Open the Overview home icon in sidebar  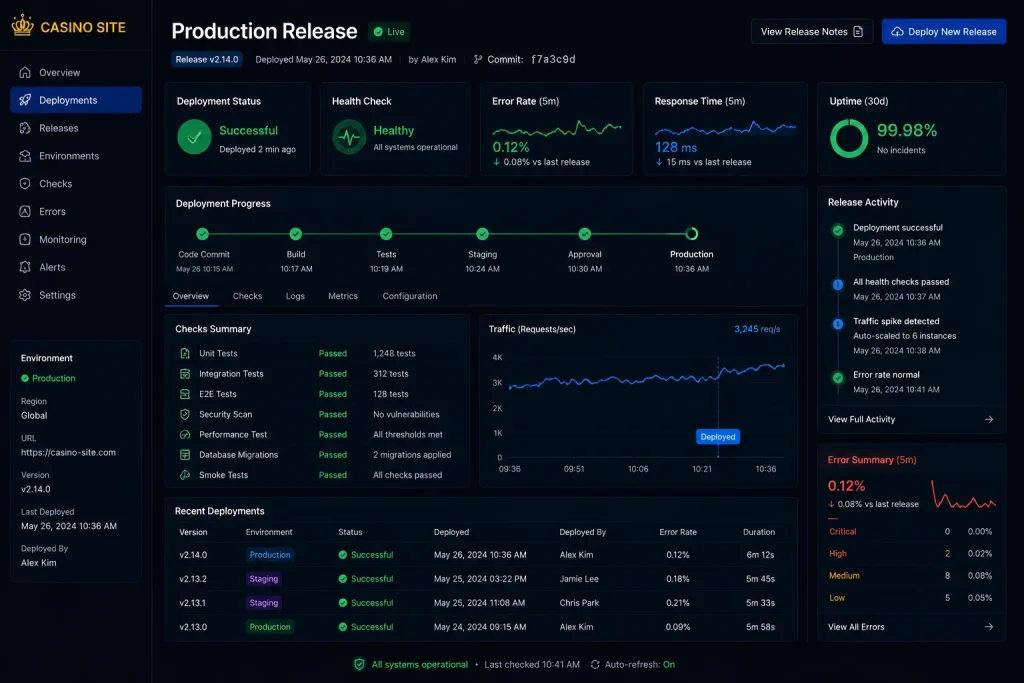point(25,72)
